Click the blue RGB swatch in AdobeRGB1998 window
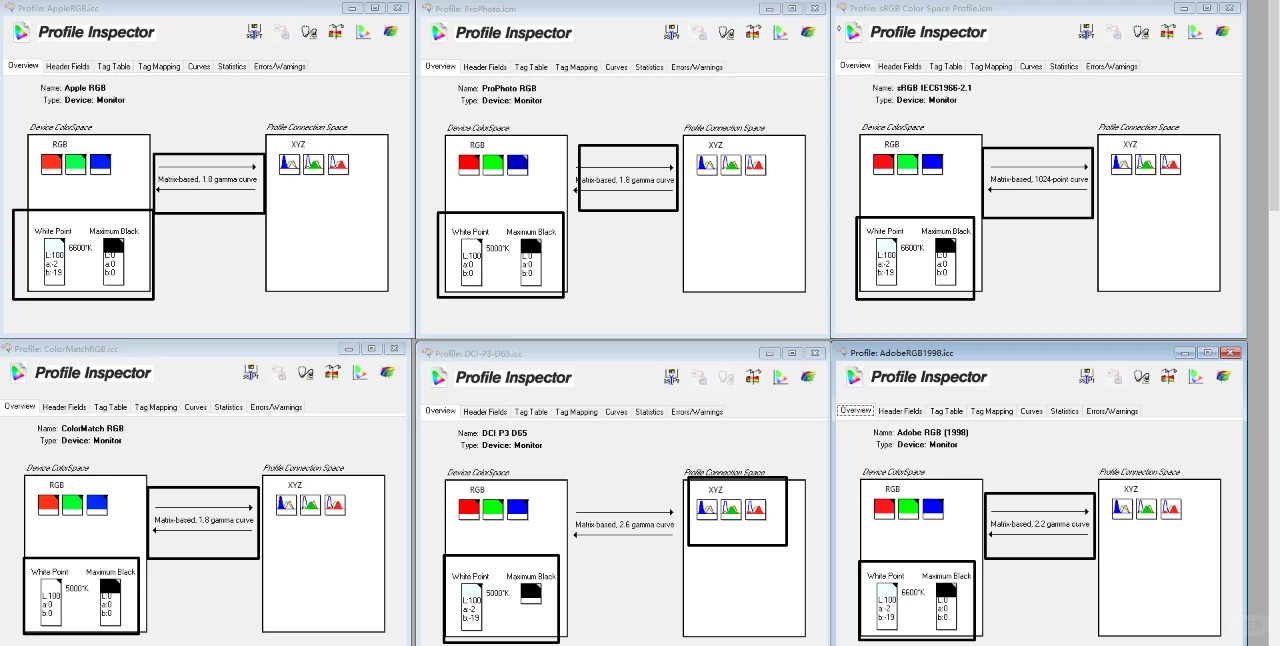Screen dimensions: 1280x646 tap(932, 509)
